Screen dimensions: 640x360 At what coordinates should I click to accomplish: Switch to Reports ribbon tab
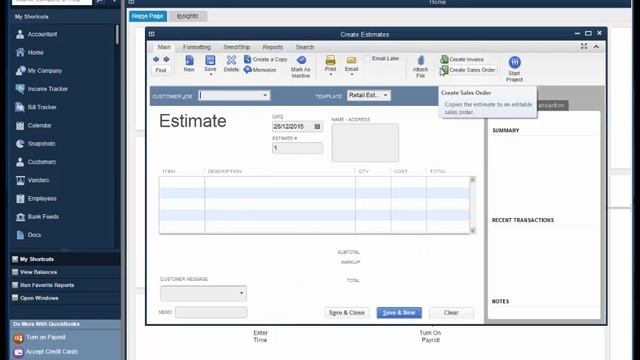[x=273, y=47]
